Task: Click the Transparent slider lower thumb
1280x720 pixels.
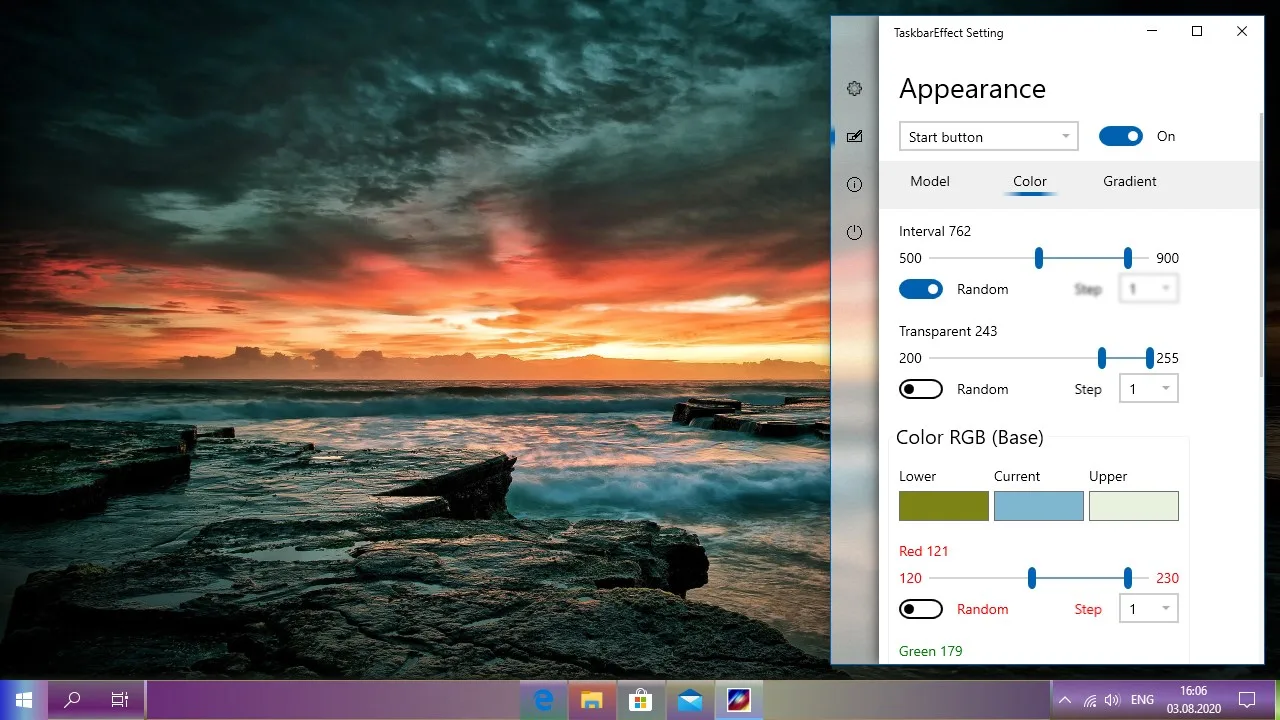Action: click(1102, 358)
